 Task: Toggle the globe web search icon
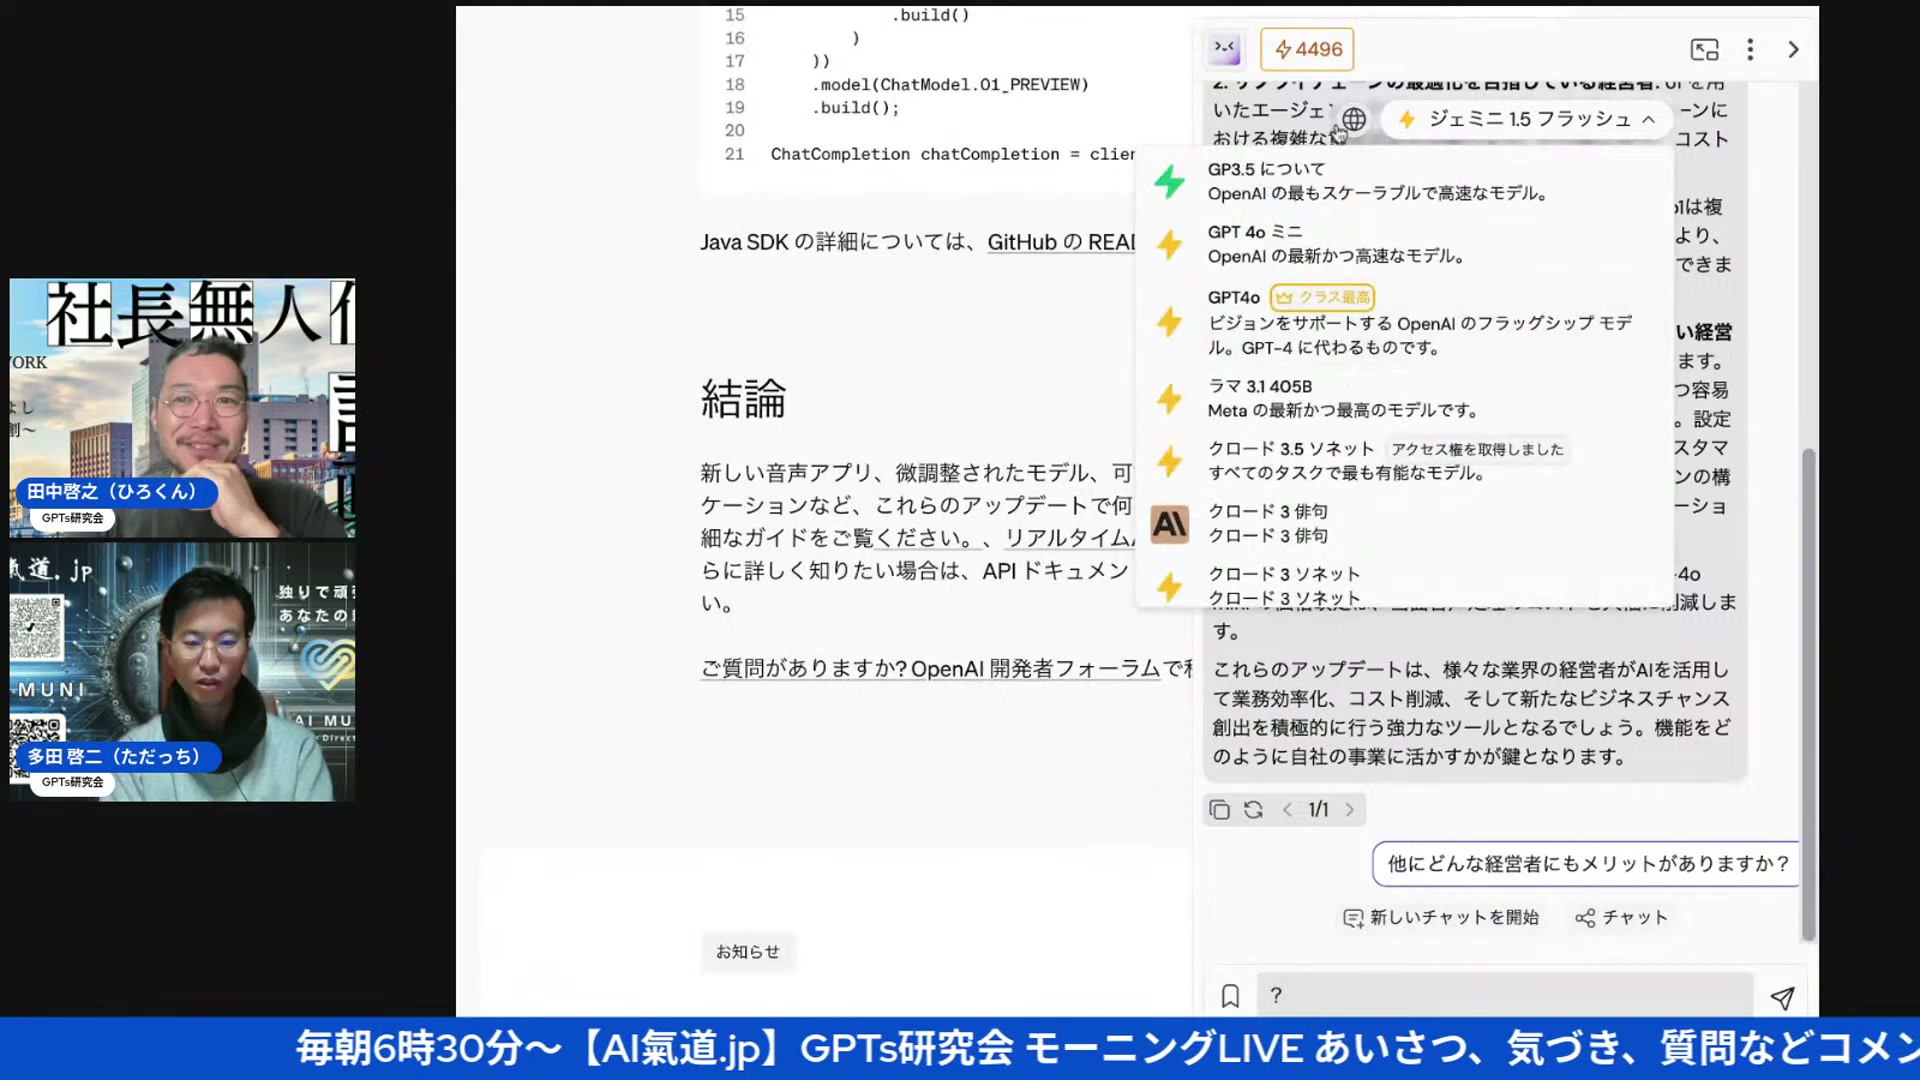(1354, 119)
